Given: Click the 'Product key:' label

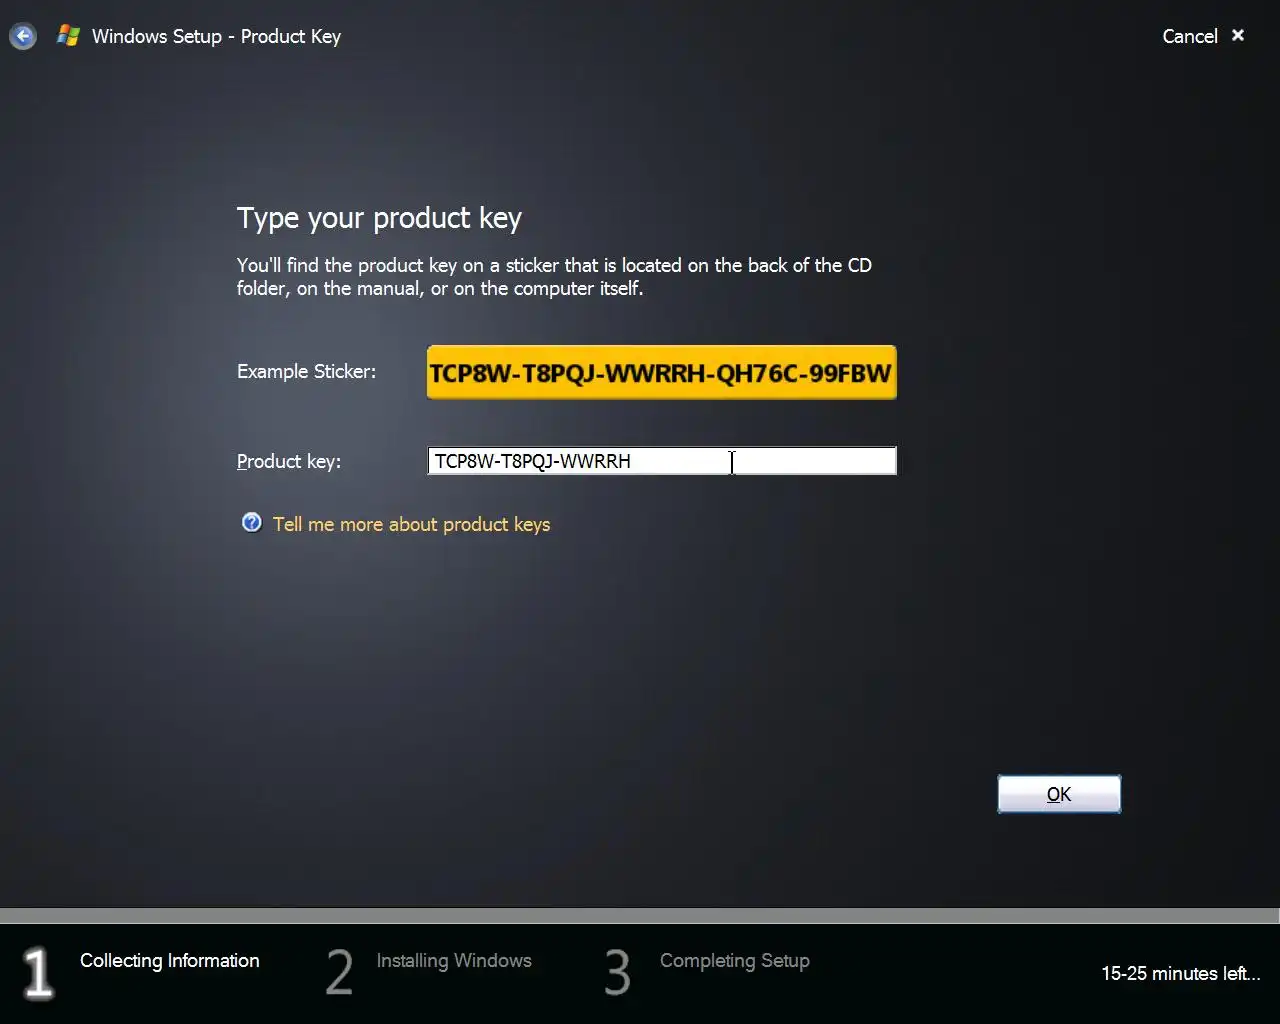Looking at the screenshot, I should 289,461.
